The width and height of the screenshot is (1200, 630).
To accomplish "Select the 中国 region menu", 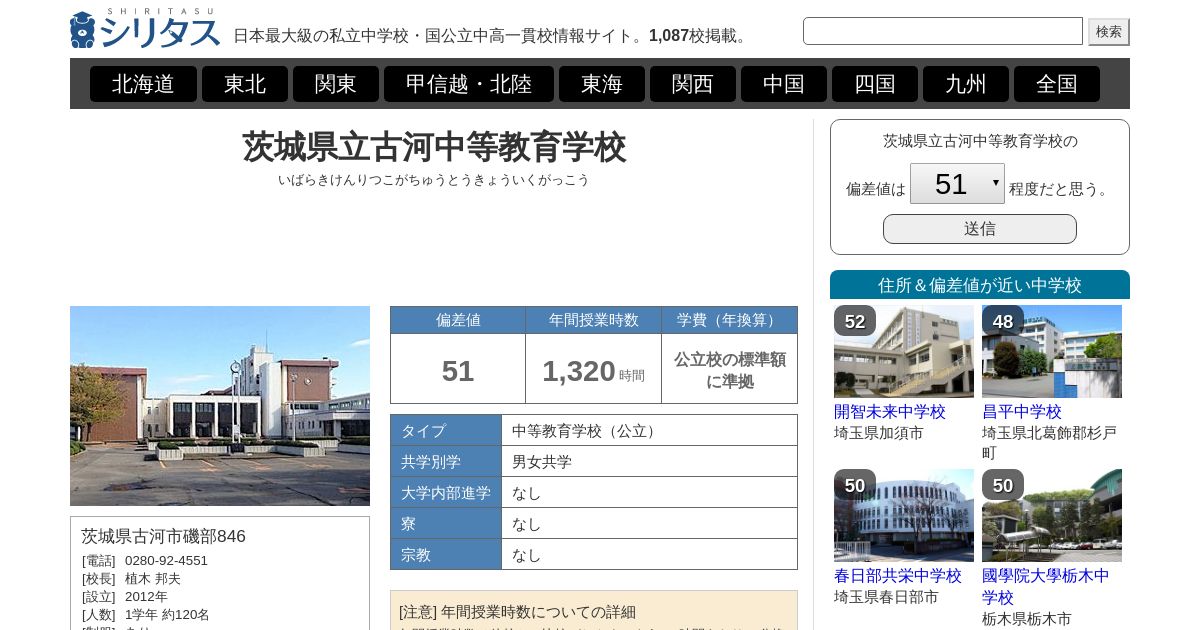I will click(784, 84).
